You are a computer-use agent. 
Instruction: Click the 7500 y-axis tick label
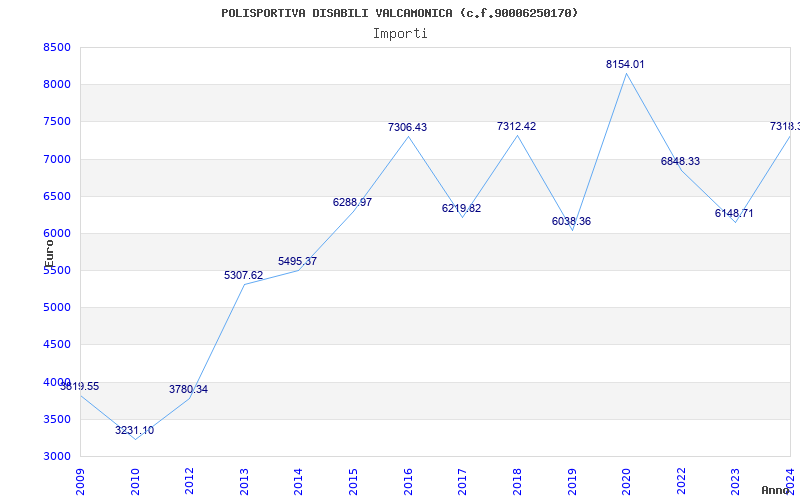(57, 122)
